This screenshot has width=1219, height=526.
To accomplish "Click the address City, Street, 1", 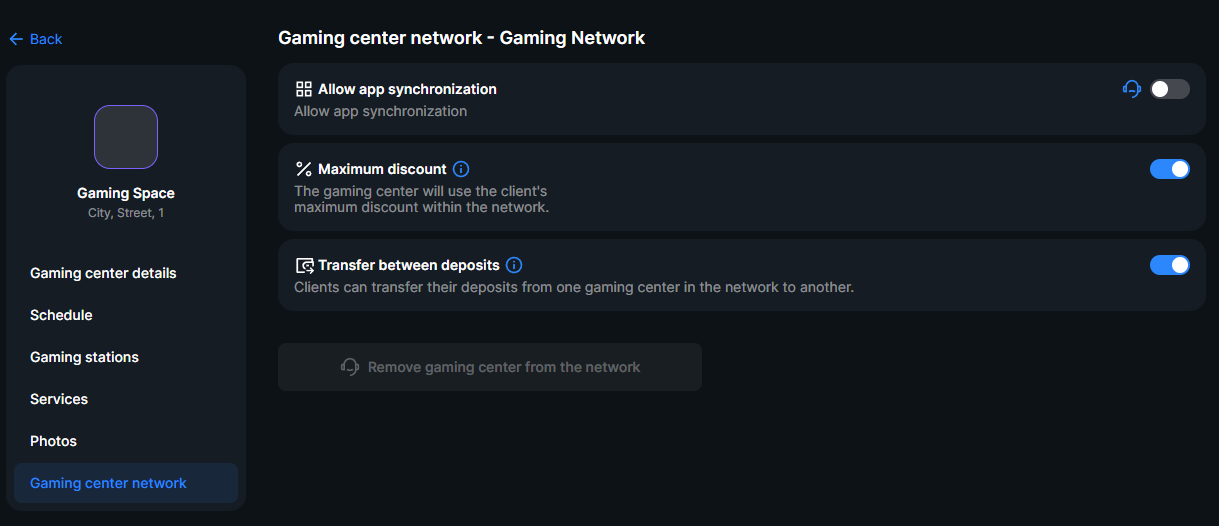I will pos(126,213).
